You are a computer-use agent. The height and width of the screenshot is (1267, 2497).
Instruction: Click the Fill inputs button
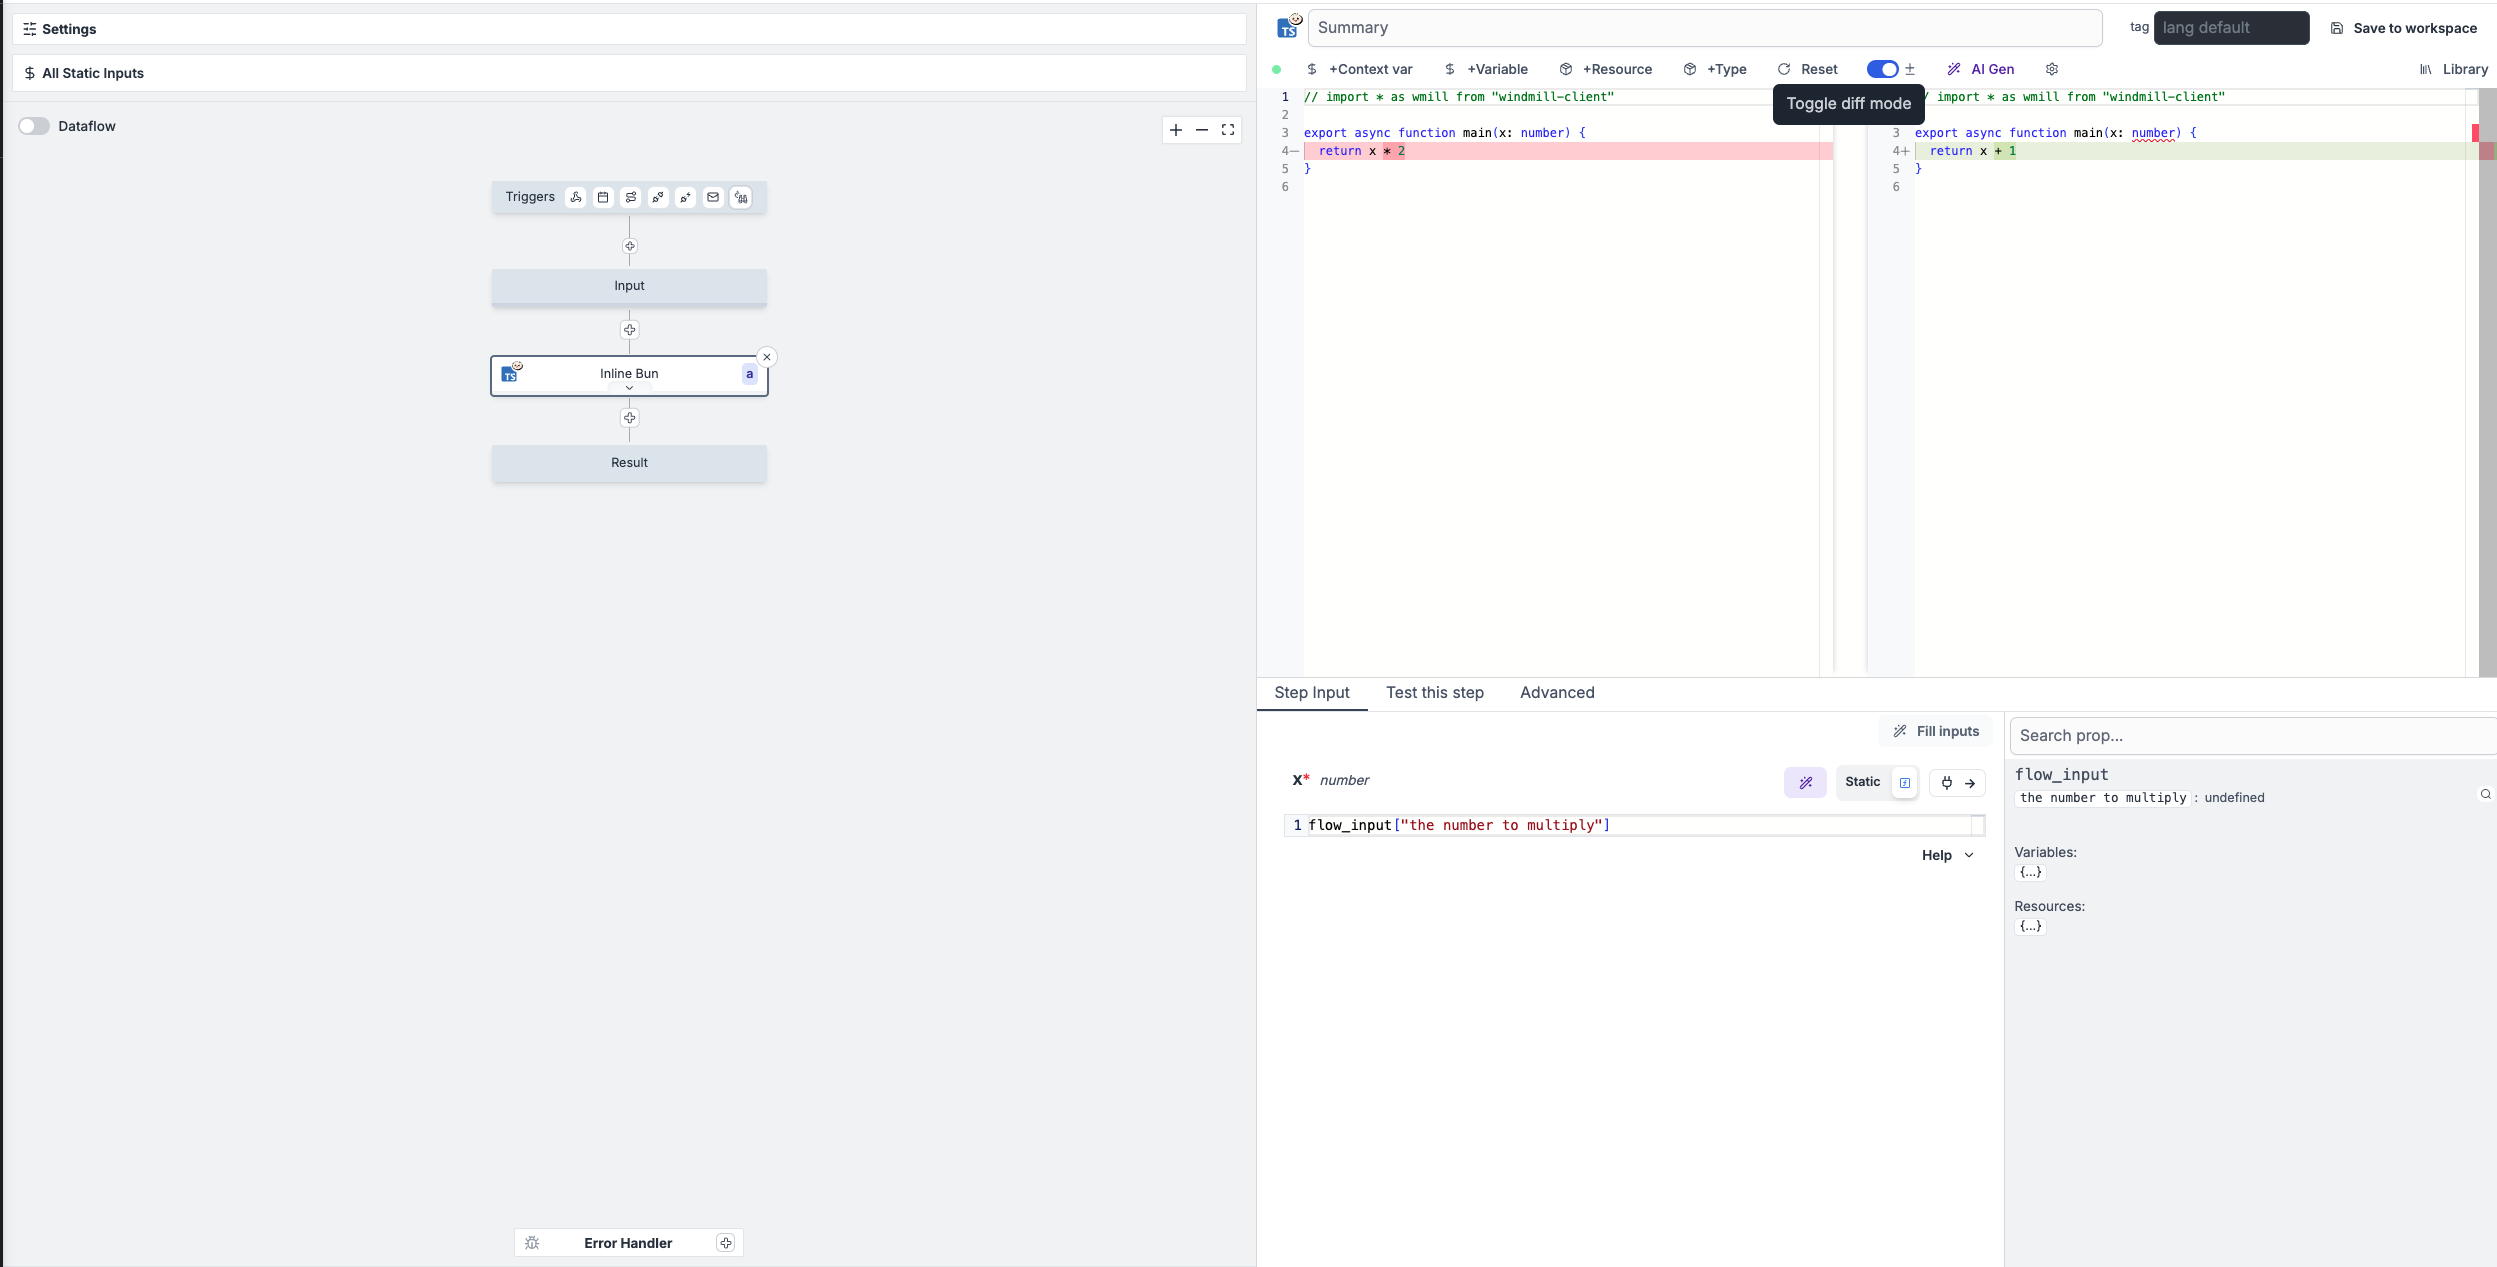[x=1936, y=731]
